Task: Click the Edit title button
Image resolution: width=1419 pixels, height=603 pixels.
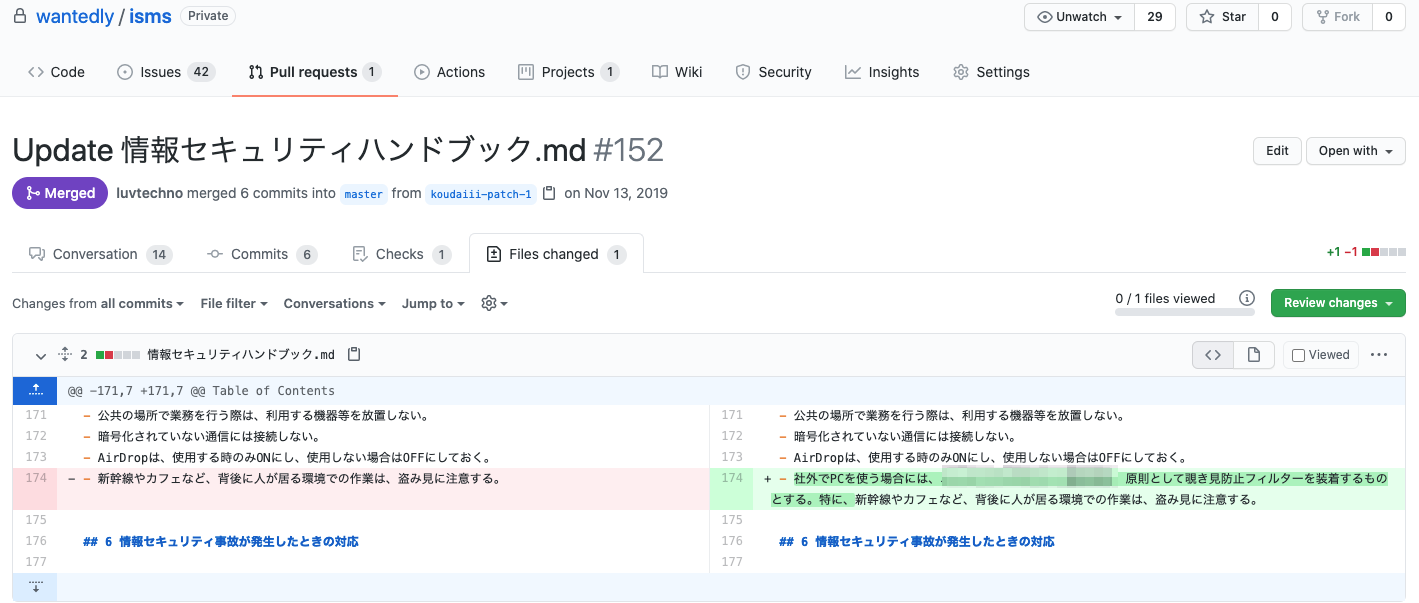Action: (x=1277, y=151)
